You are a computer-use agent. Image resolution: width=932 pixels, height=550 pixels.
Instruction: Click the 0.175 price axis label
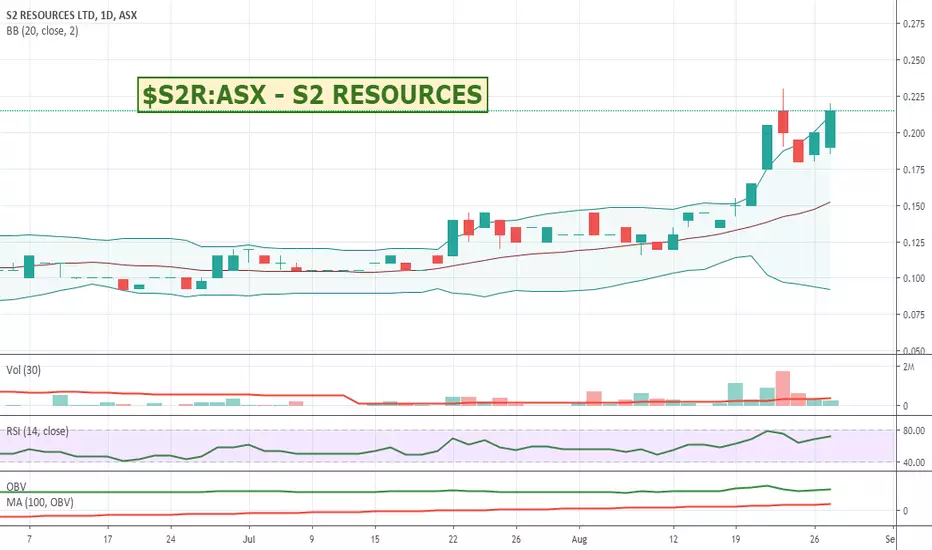tap(914, 169)
